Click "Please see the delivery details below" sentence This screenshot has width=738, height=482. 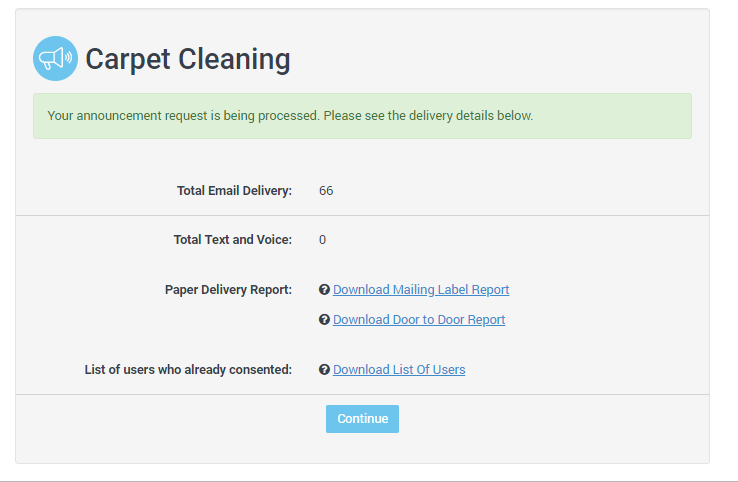coord(428,116)
